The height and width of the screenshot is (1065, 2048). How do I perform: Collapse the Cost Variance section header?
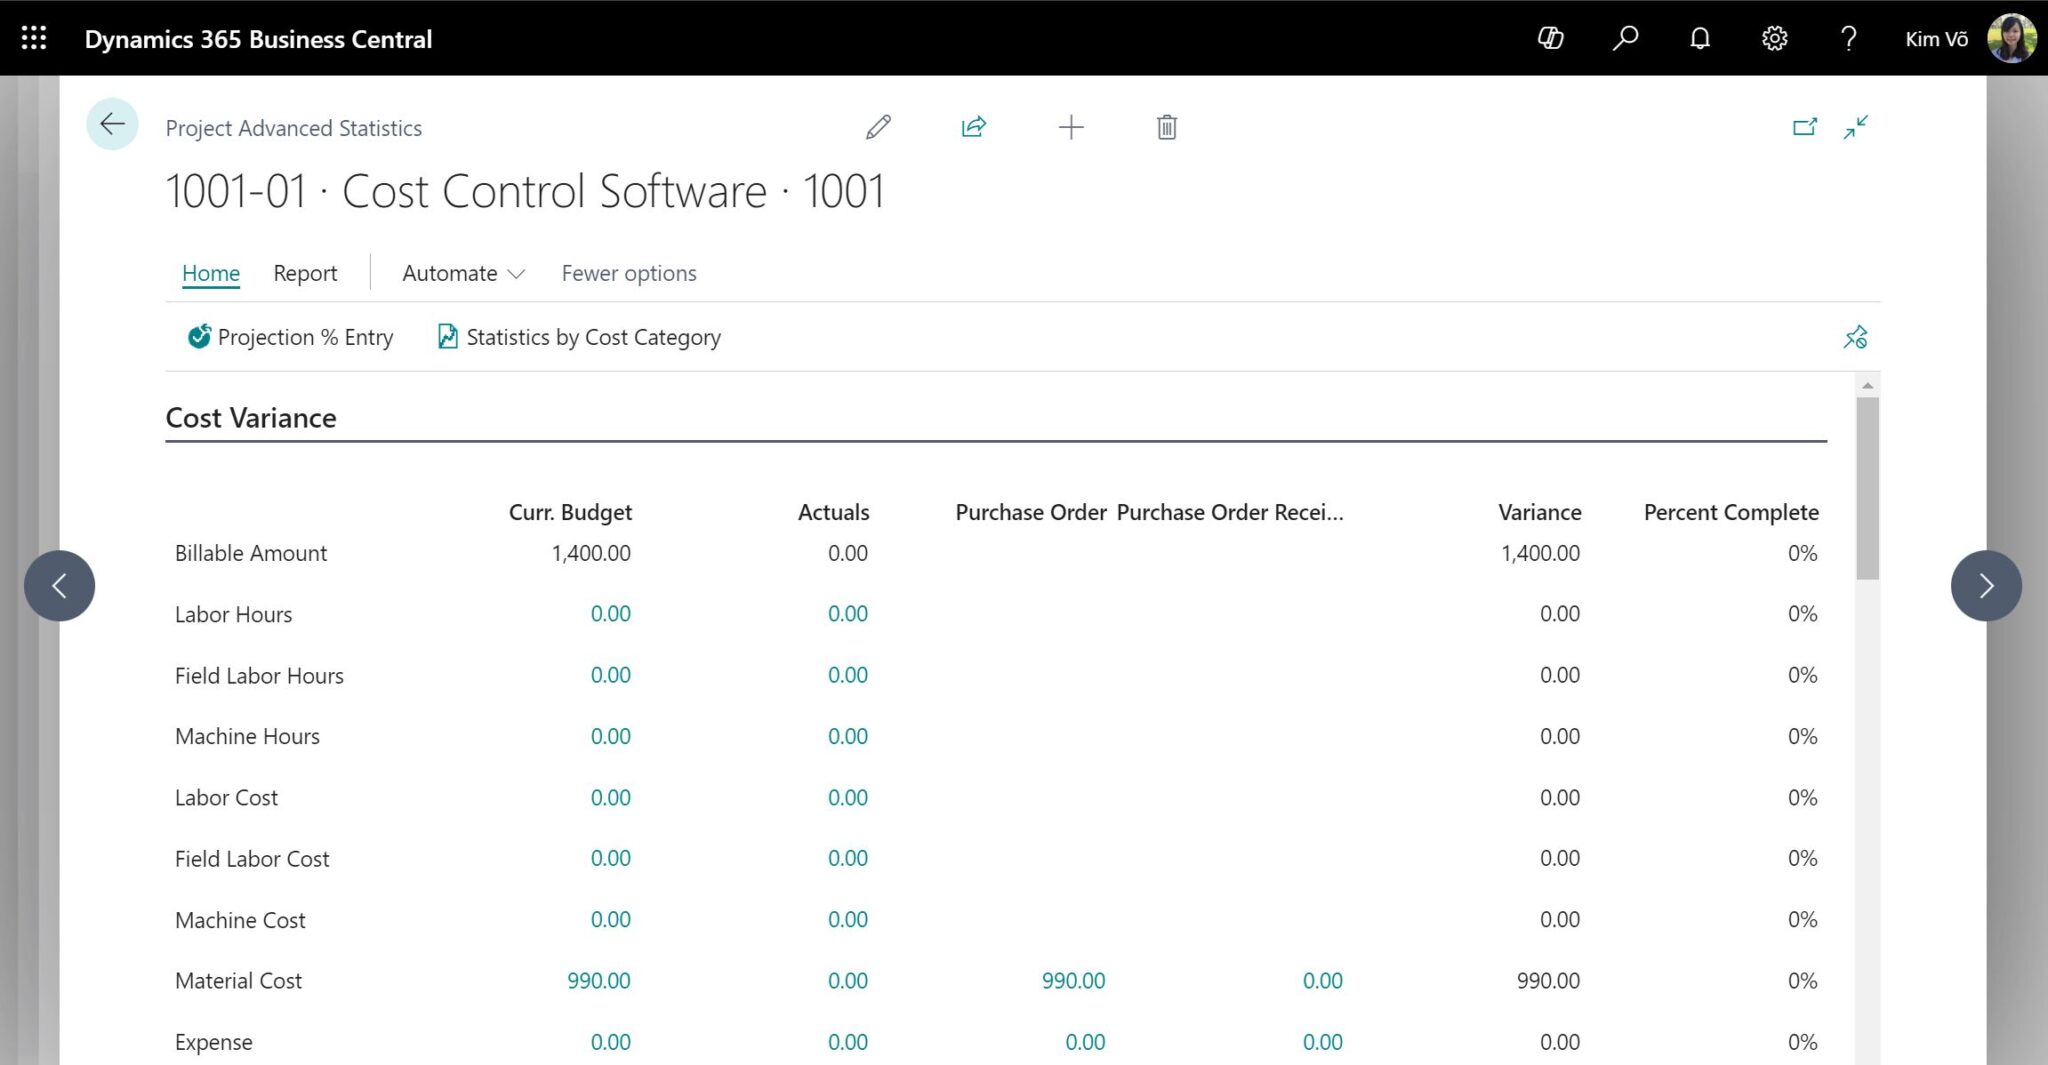pos(251,418)
